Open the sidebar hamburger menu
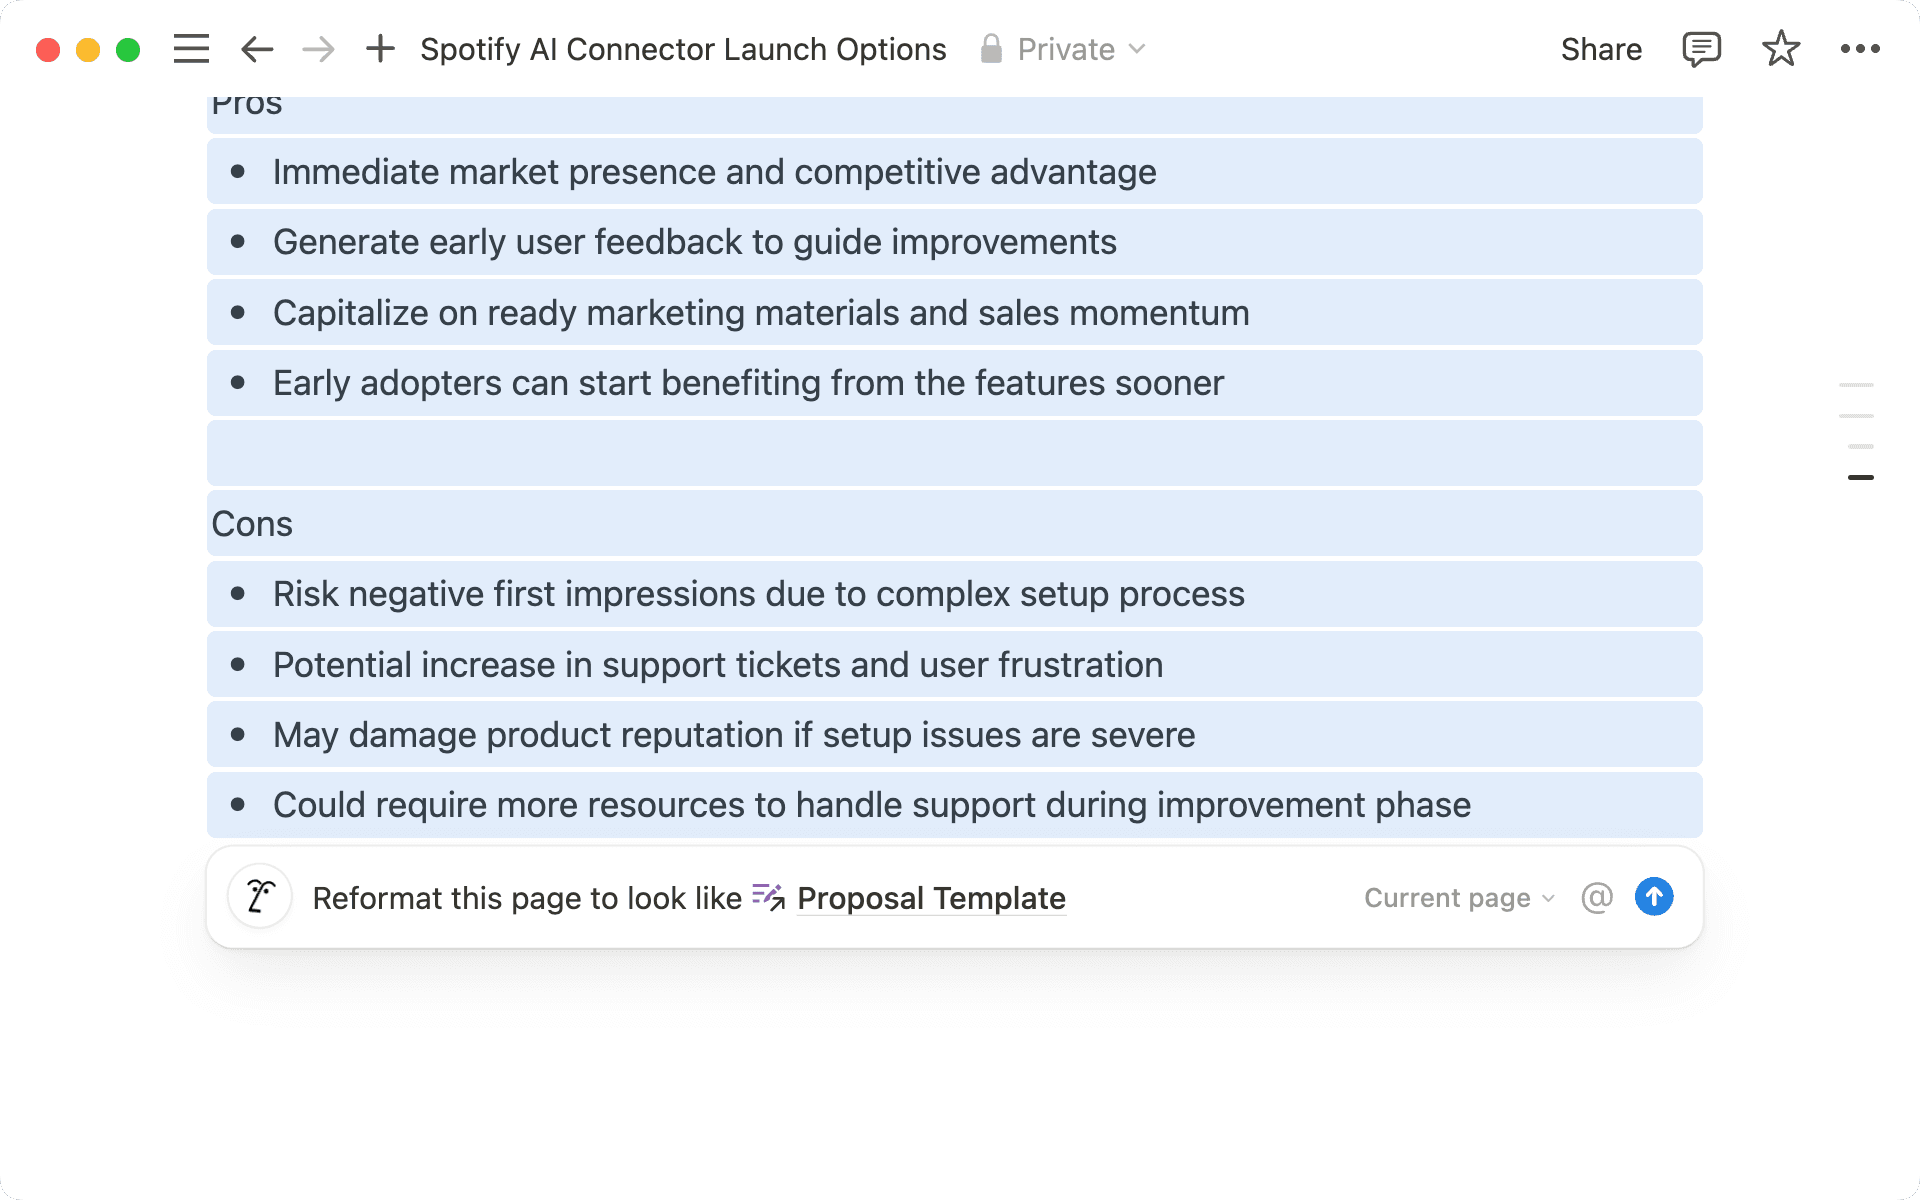This screenshot has width=1920, height=1200. [x=191, y=49]
